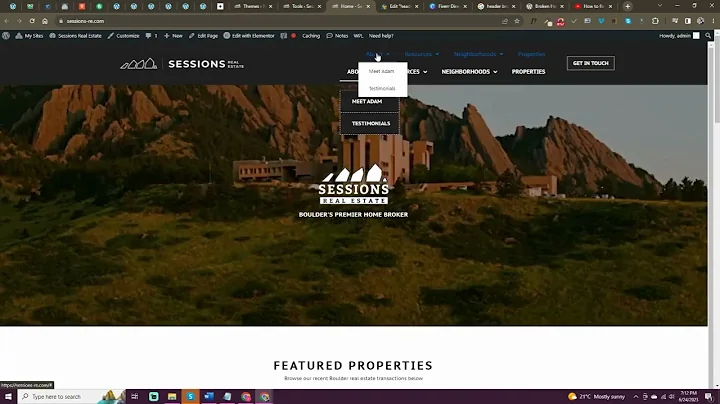Close the Themes browser tab

tap(270, 6)
